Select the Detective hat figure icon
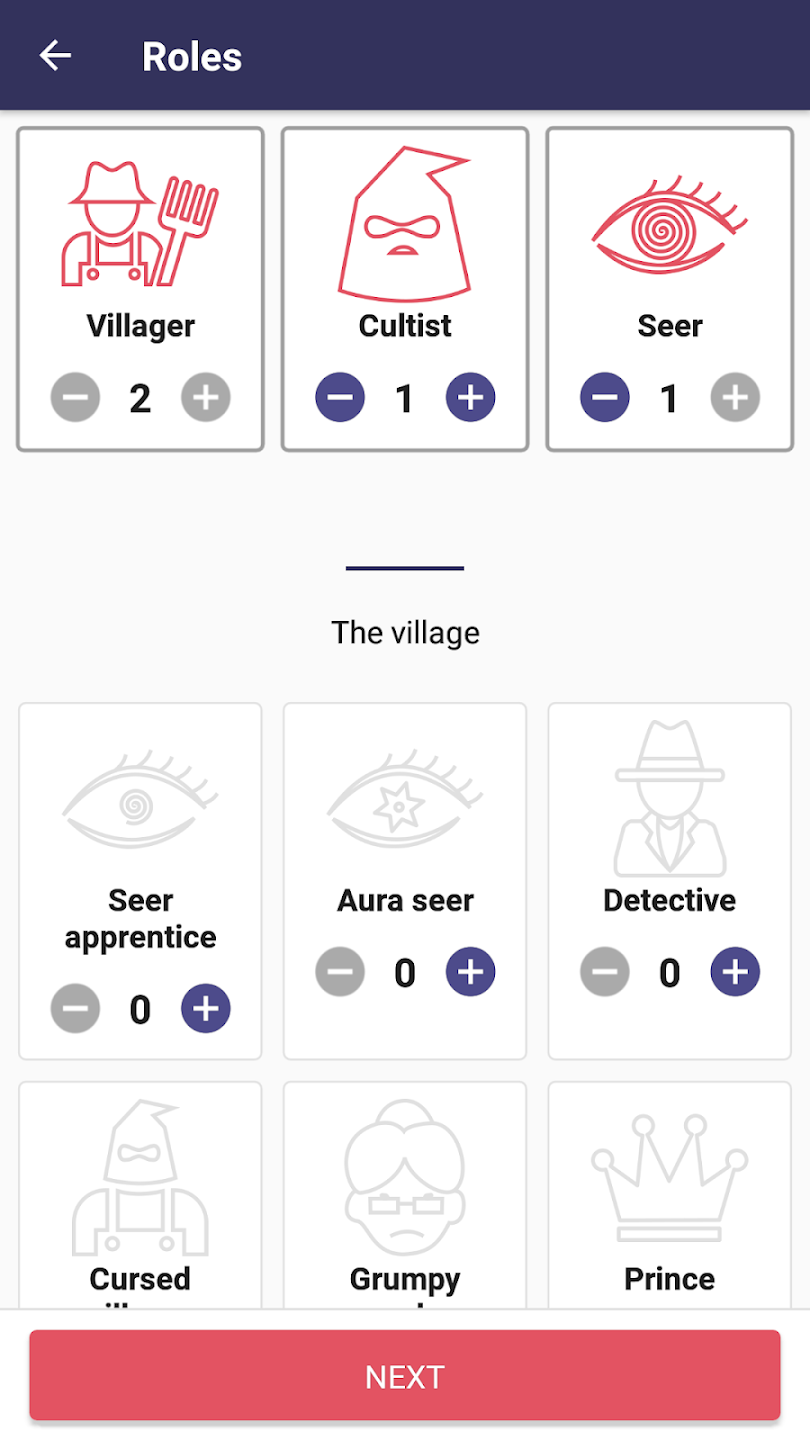Screen dimensions: 810x1440 pyautogui.click(x=669, y=798)
